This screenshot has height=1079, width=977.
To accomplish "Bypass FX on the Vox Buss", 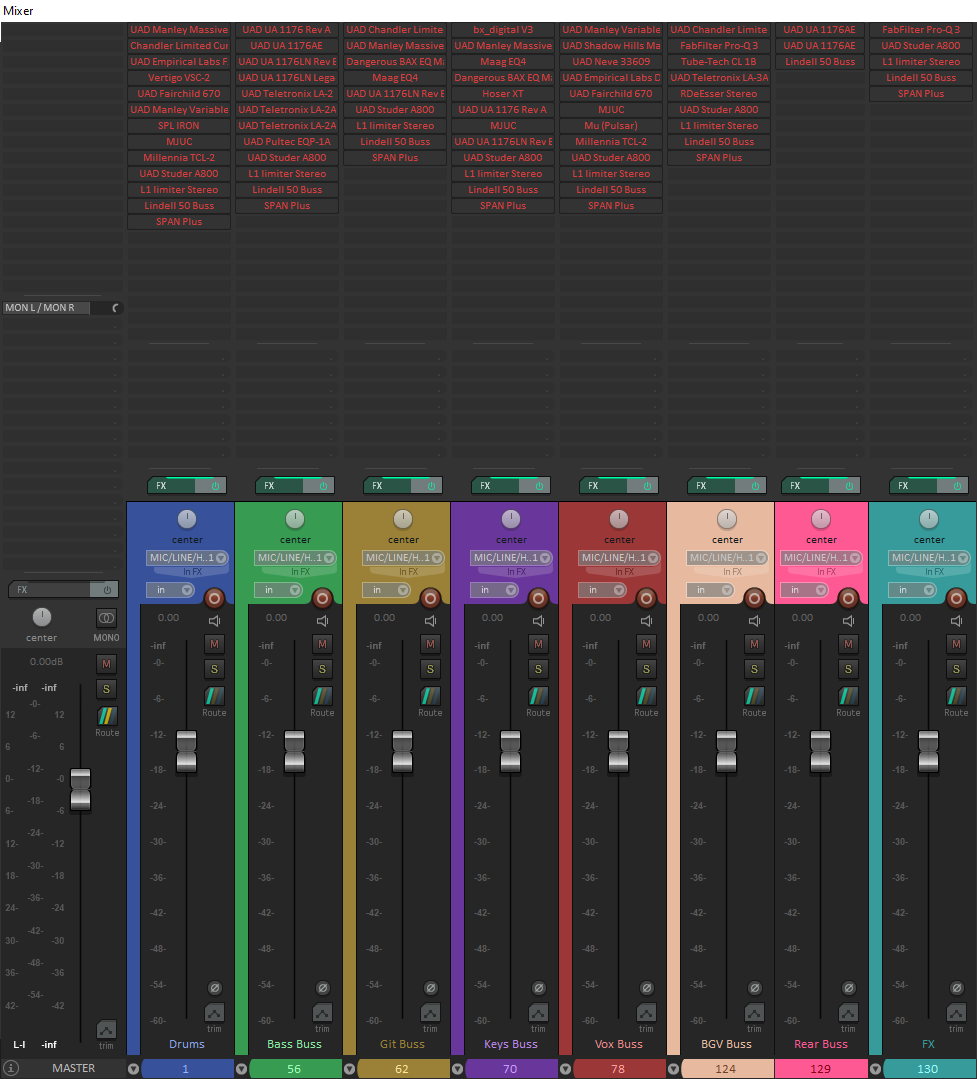I will (x=647, y=486).
